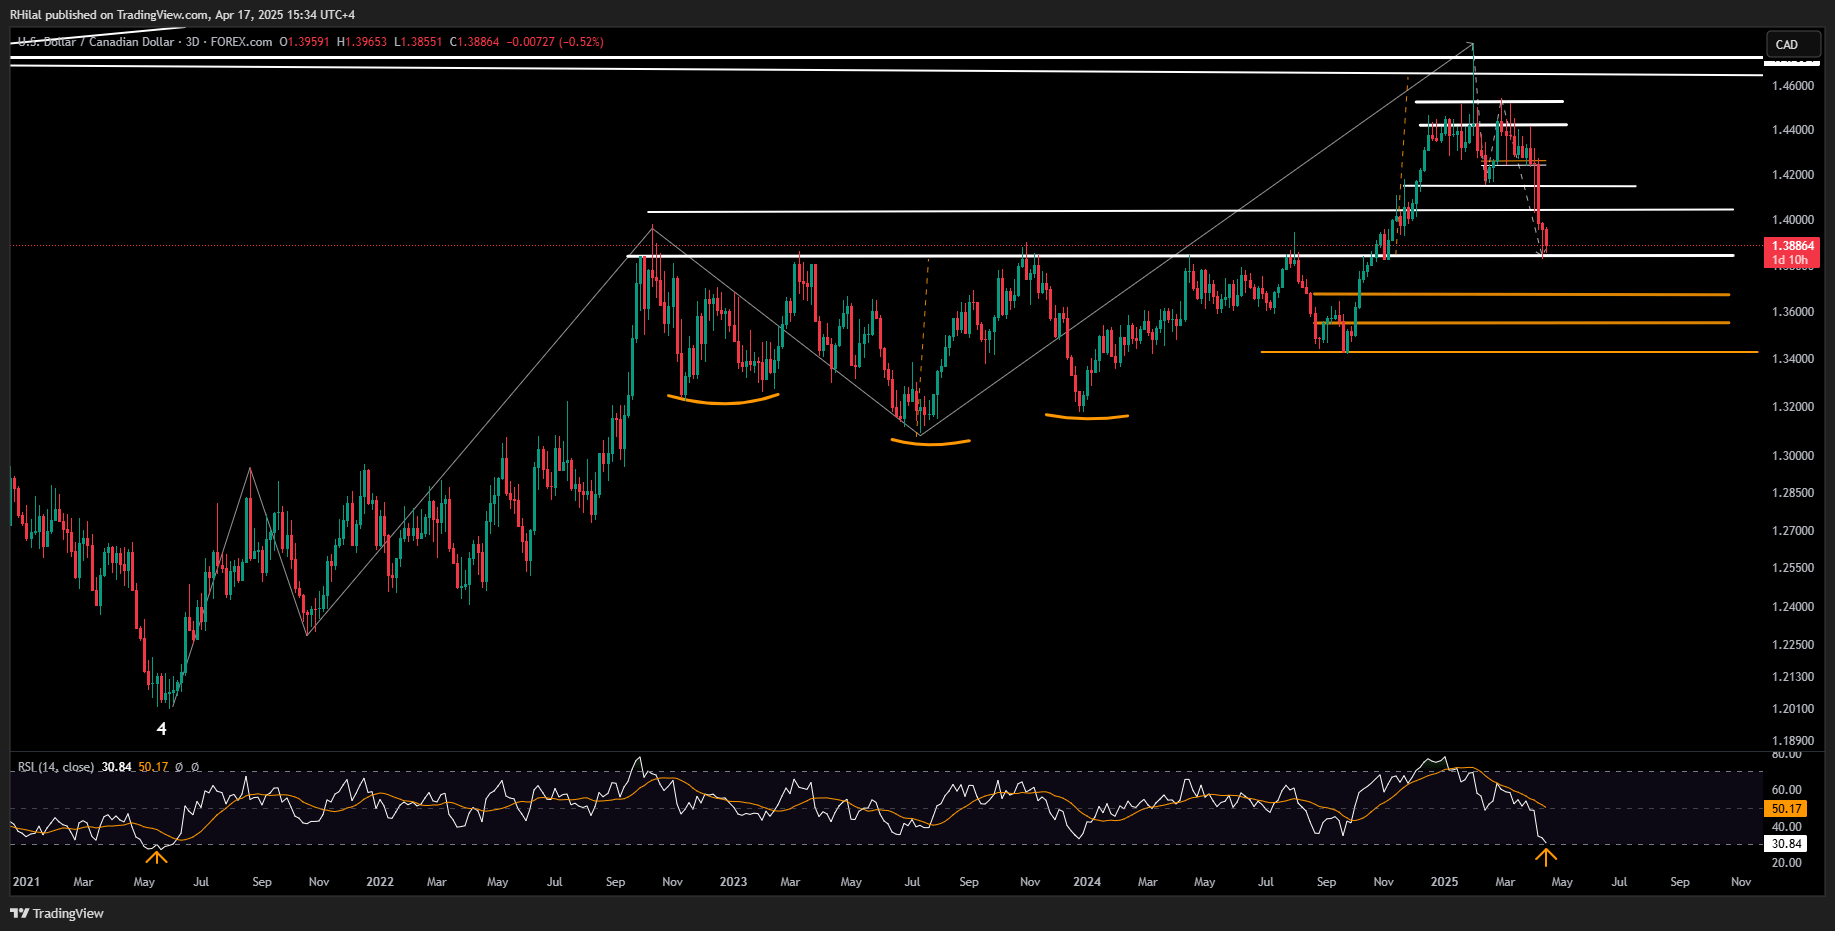This screenshot has width=1835, height=931.
Task: Click the white 30.84 RSI axis label
Action: pos(1786,844)
